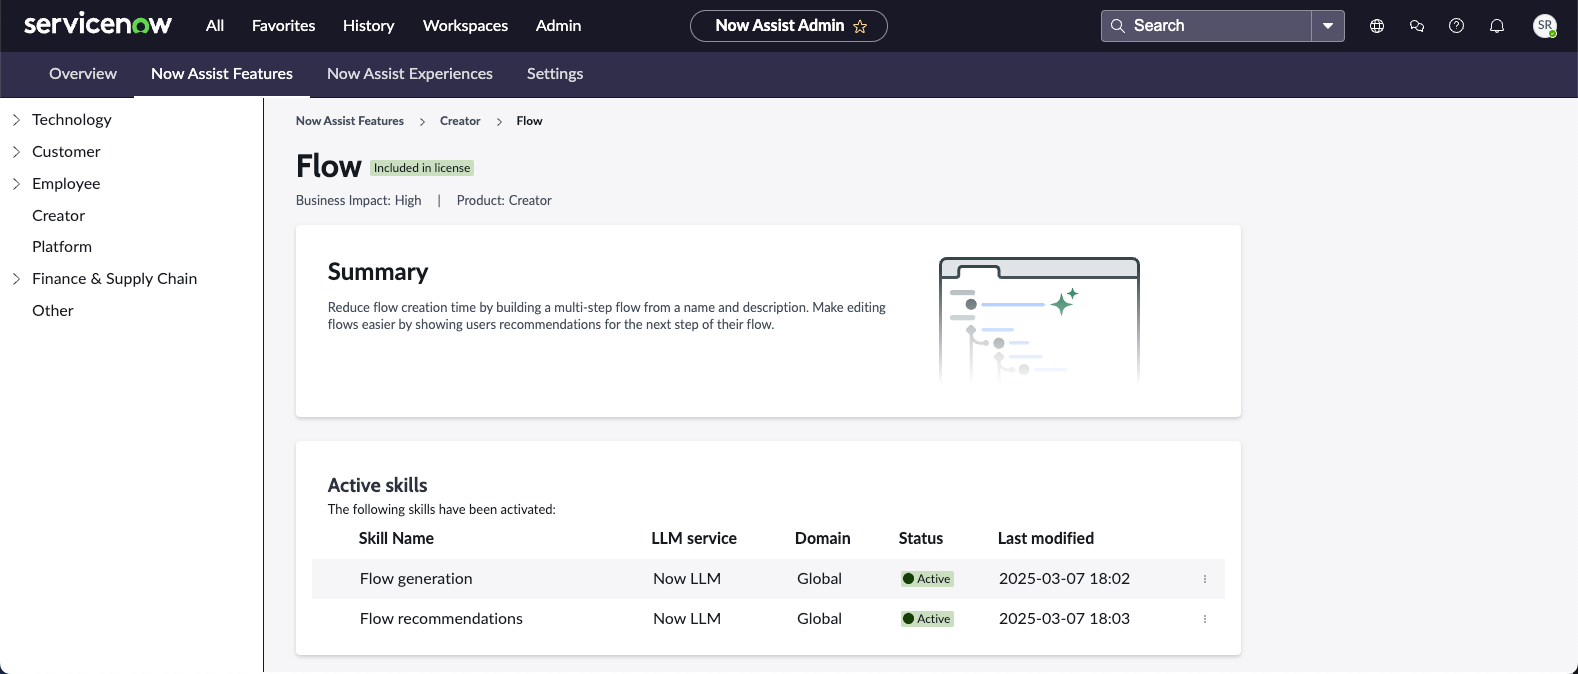Image resolution: width=1578 pixels, height=674 pixels.
Task: Click the 2025-03-07 18:02 timestamp
Action: click(1064, 579)
